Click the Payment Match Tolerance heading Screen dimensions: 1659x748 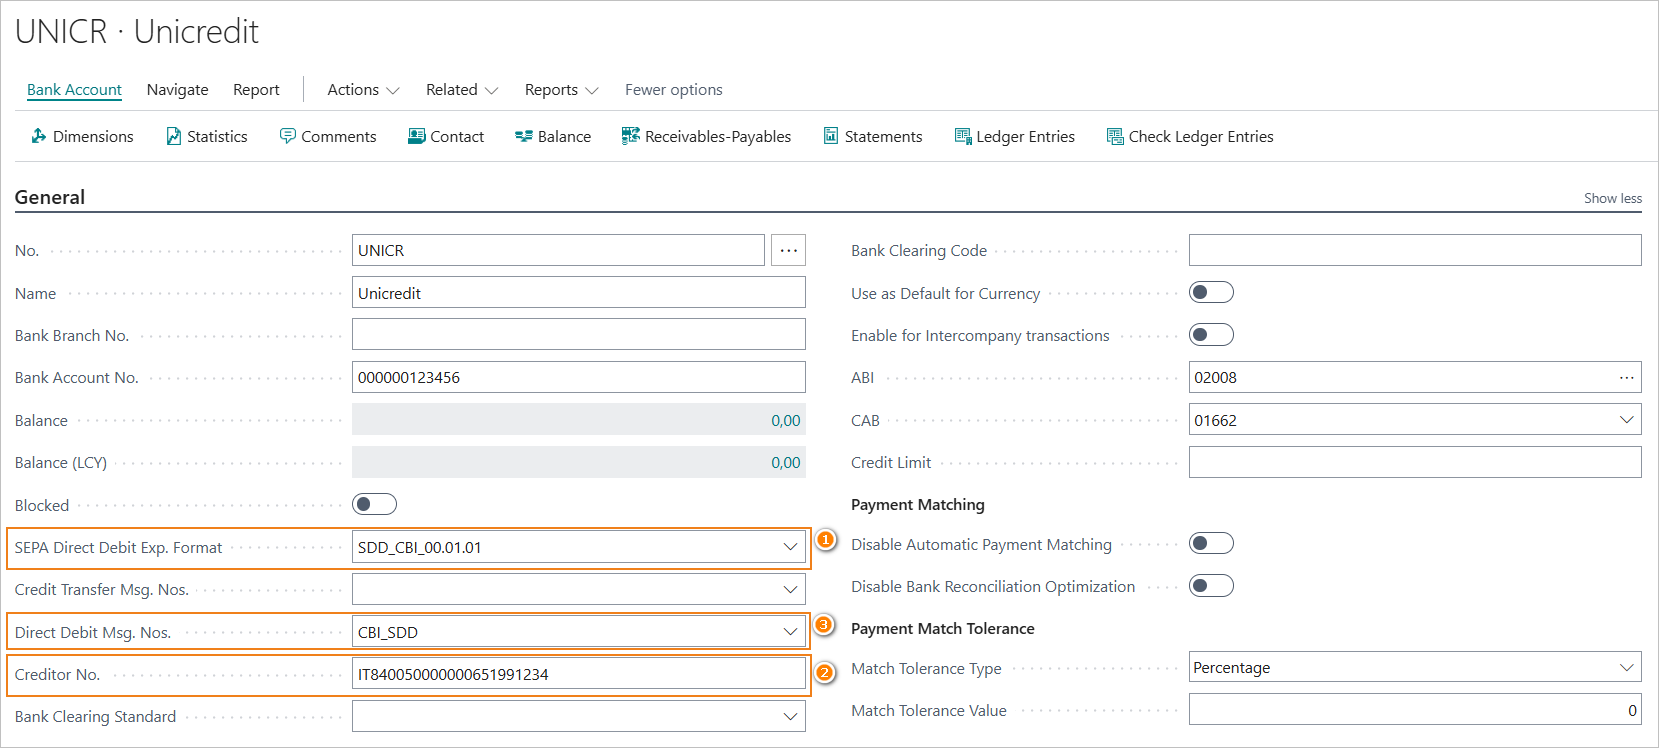point(942,629)
